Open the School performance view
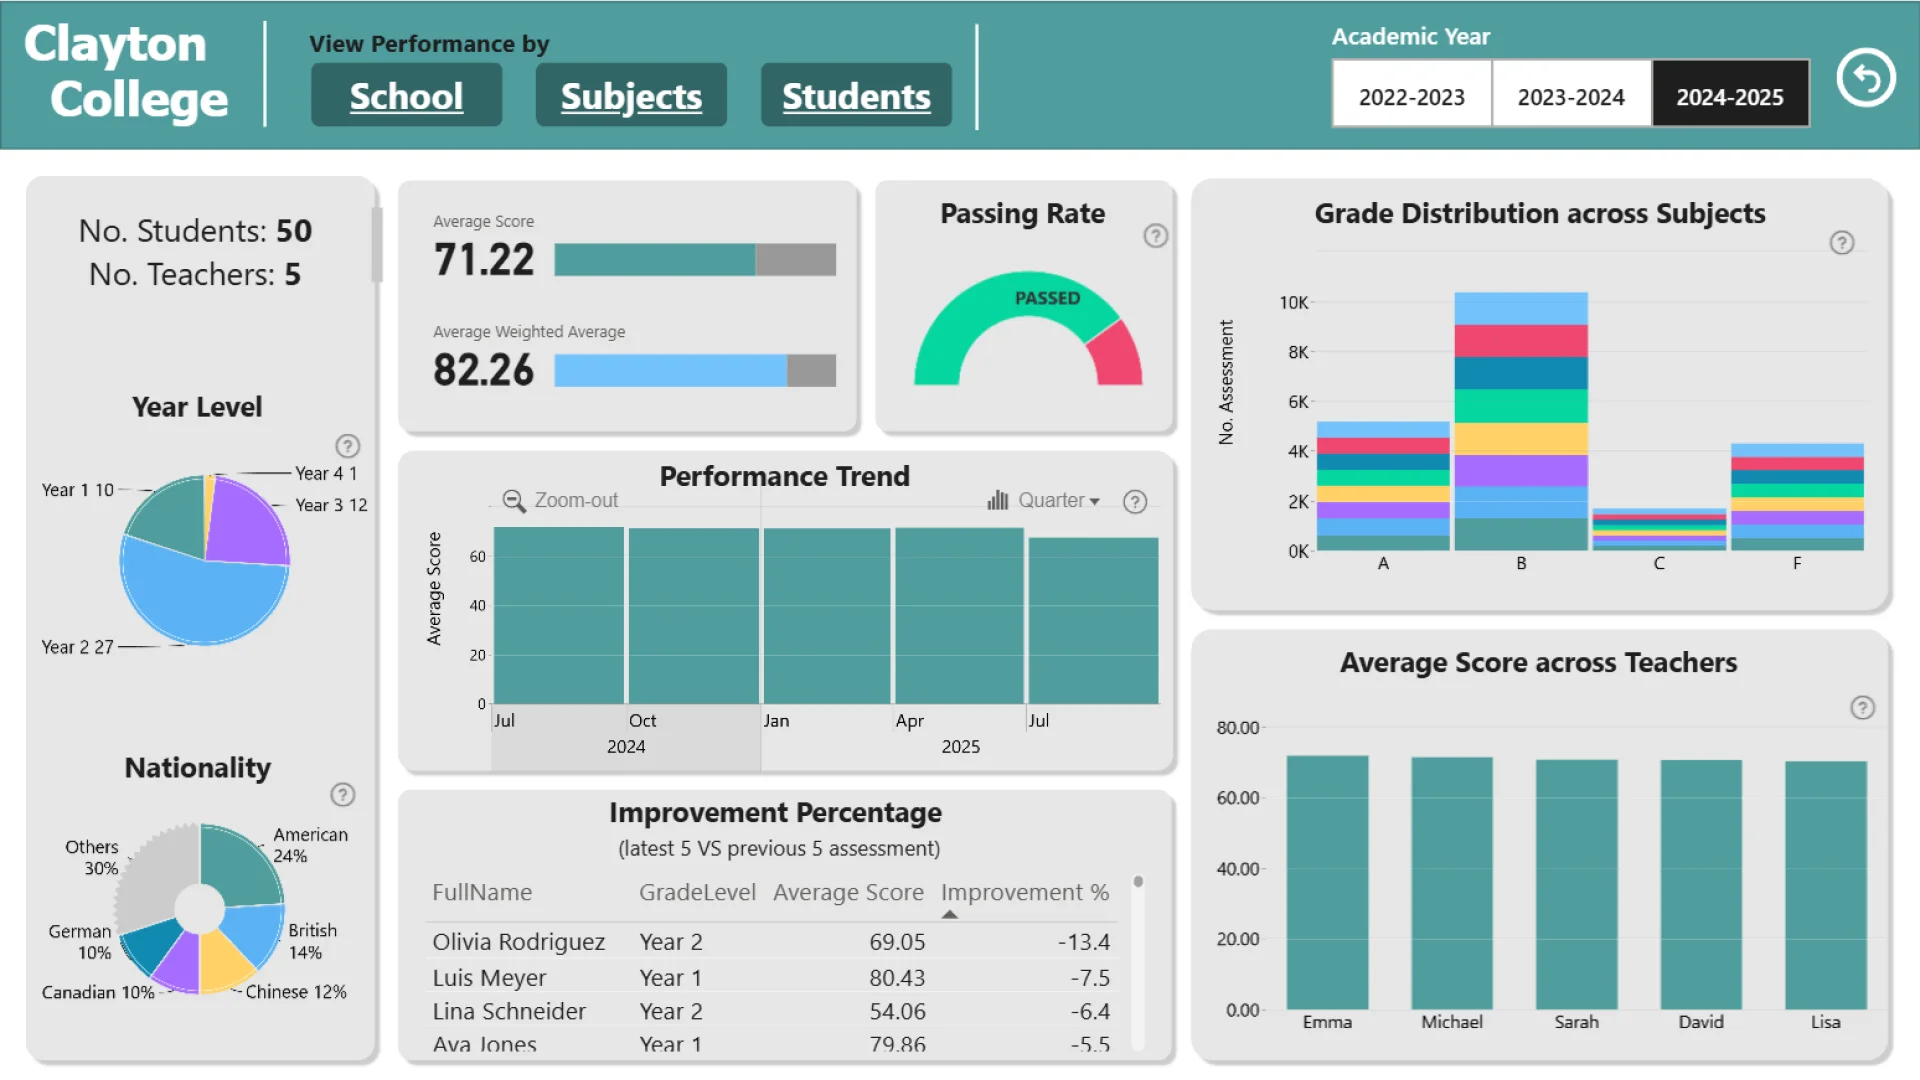The image size is (1920, 1080). pyautogui.click(x=406, y=96)
